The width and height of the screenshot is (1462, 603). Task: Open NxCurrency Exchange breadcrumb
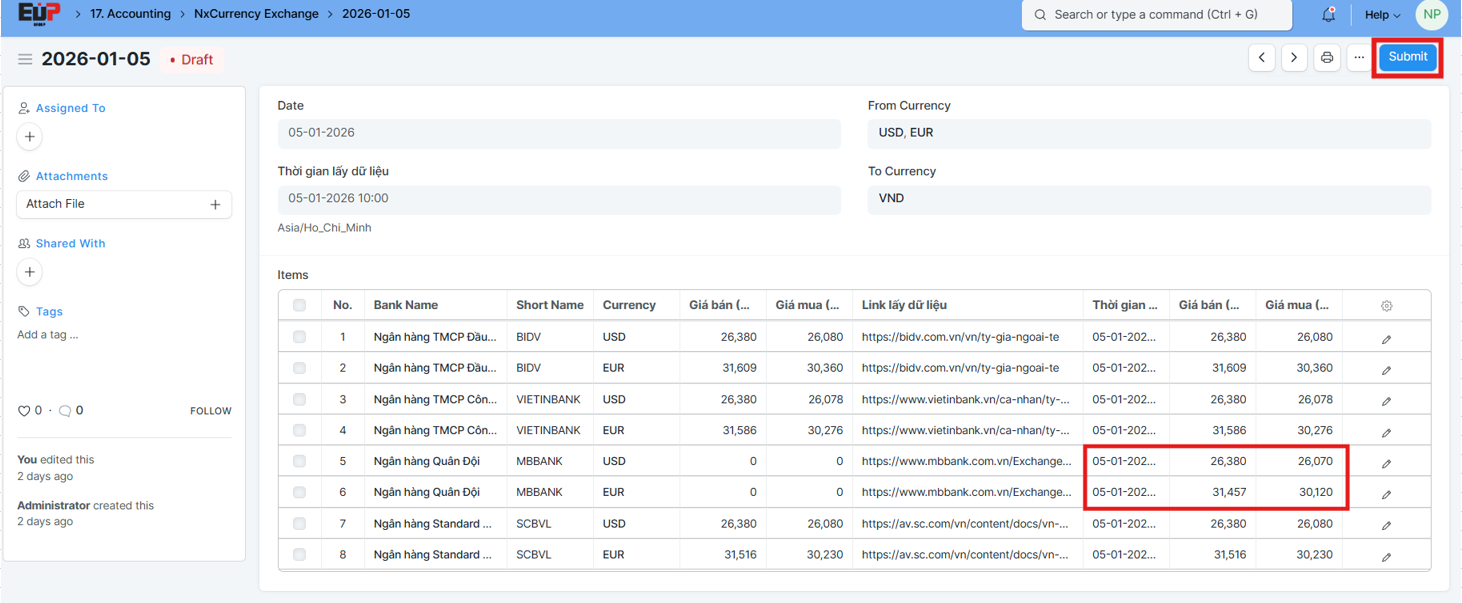click(256, 14)
